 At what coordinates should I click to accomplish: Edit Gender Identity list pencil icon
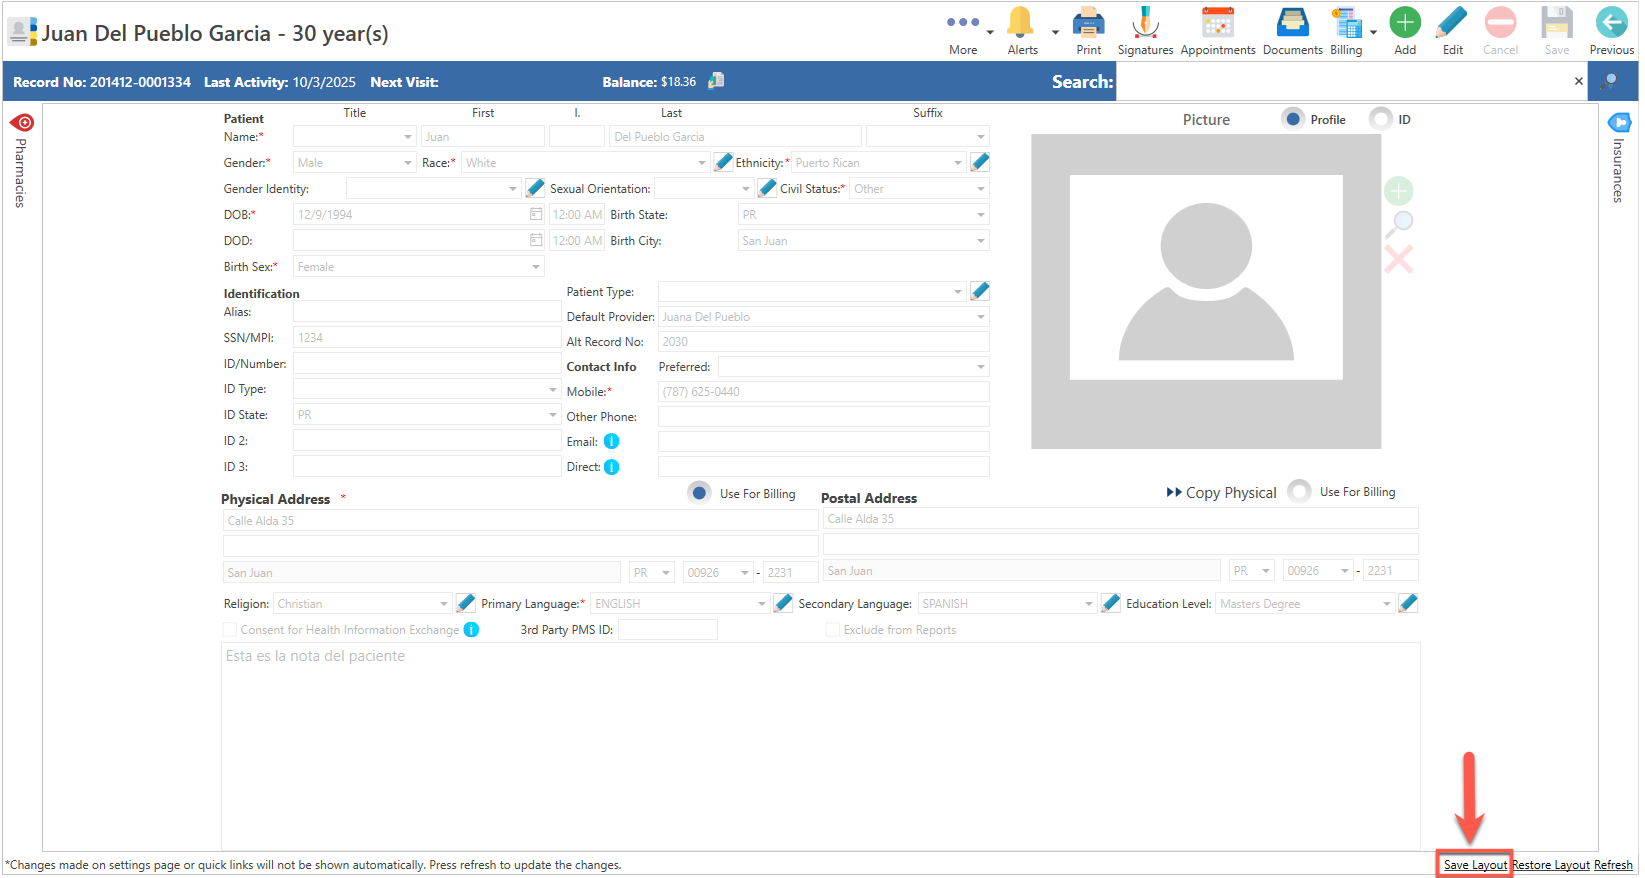535,188
